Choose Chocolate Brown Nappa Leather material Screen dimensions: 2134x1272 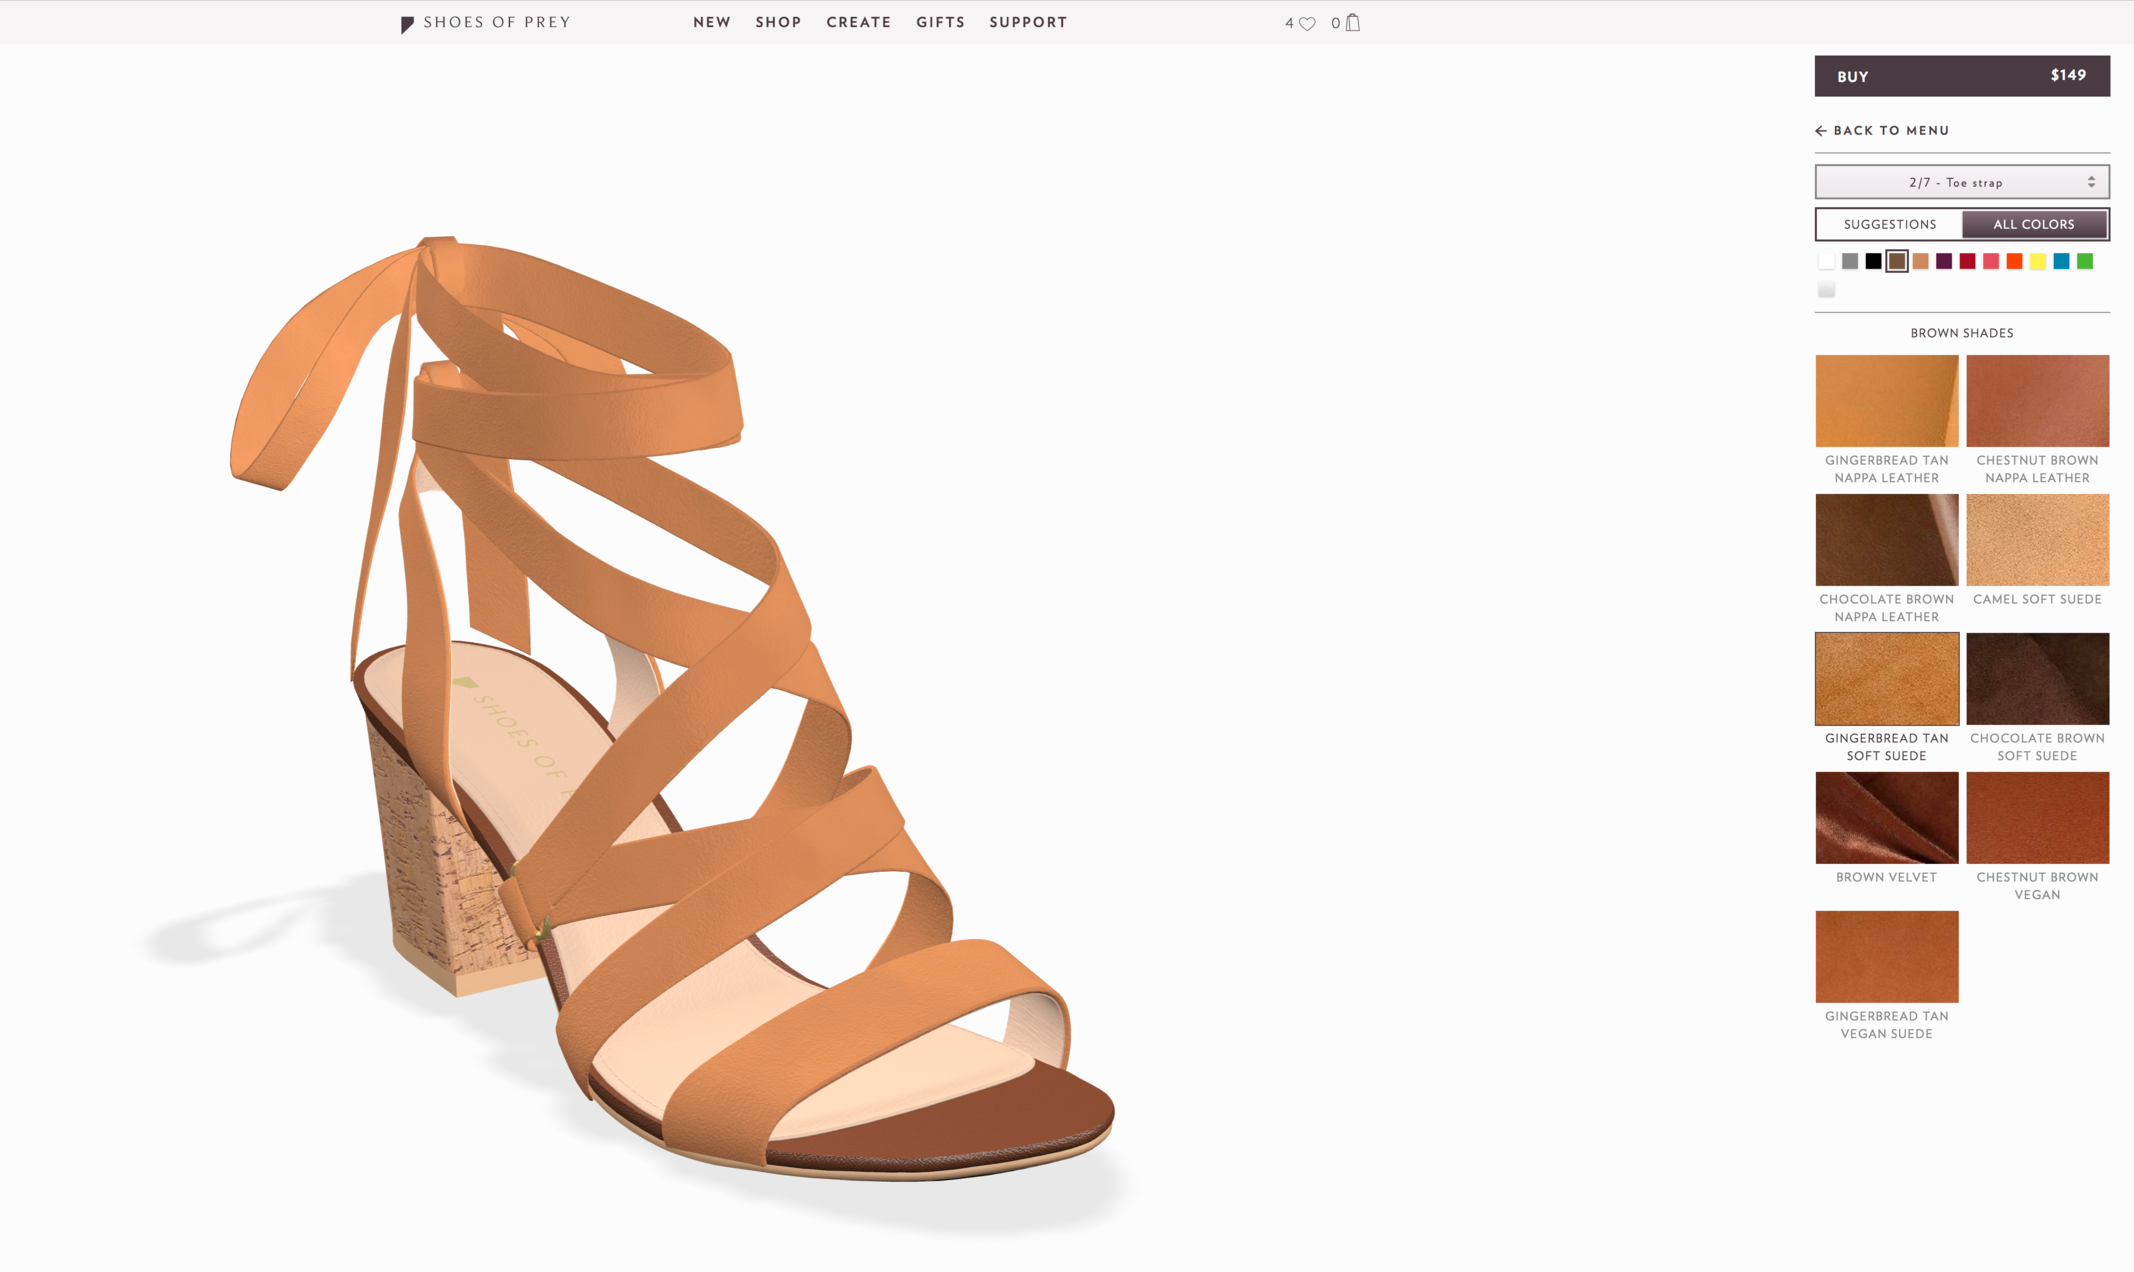[1886, 540]
